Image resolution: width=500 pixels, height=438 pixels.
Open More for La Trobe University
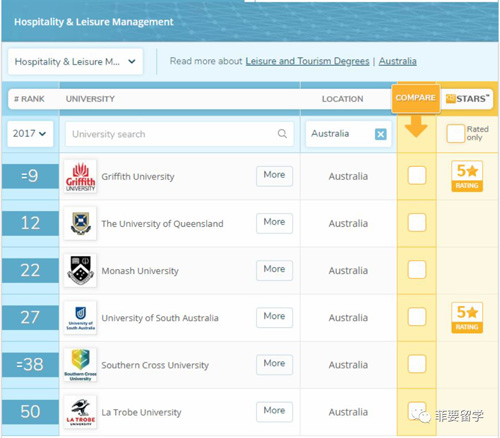[274, 411]
